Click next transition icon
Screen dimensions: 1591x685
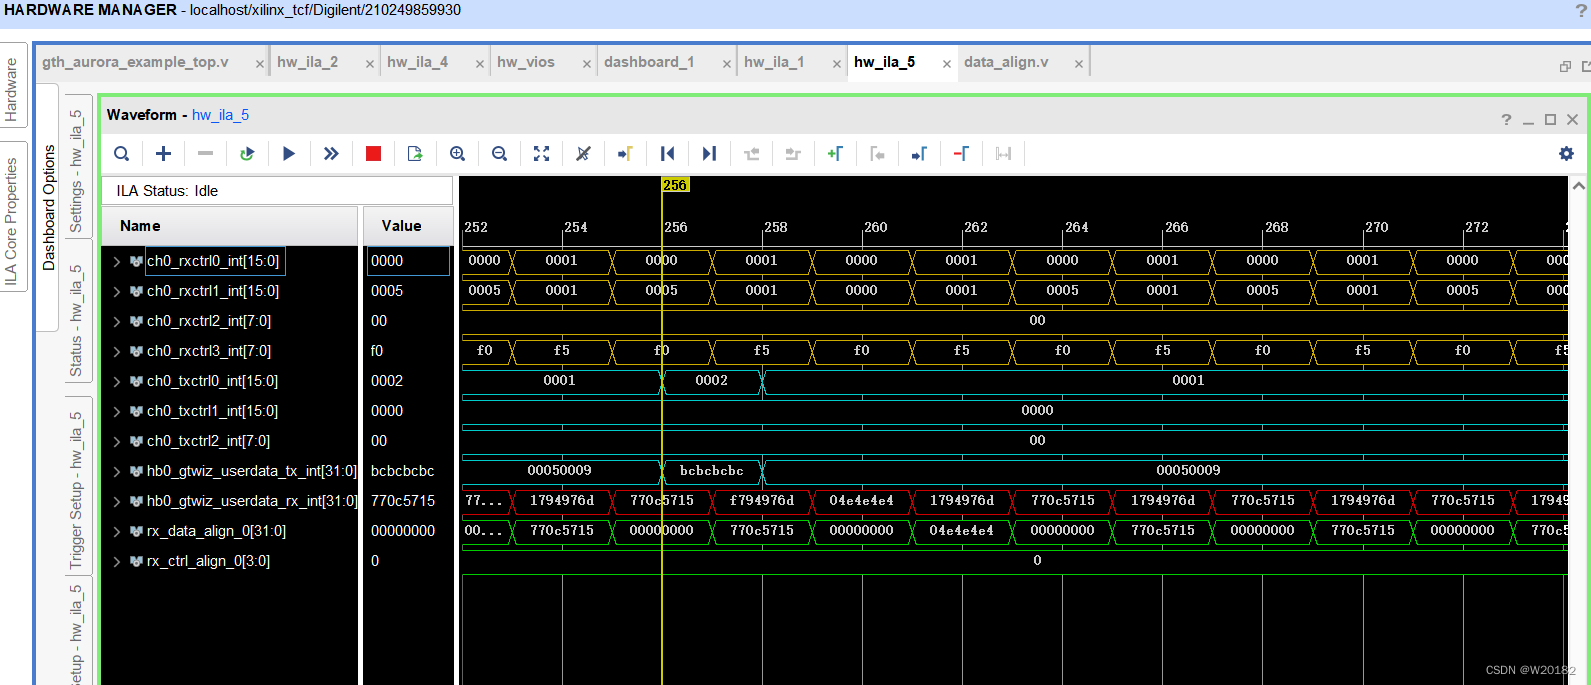[793, 154]
